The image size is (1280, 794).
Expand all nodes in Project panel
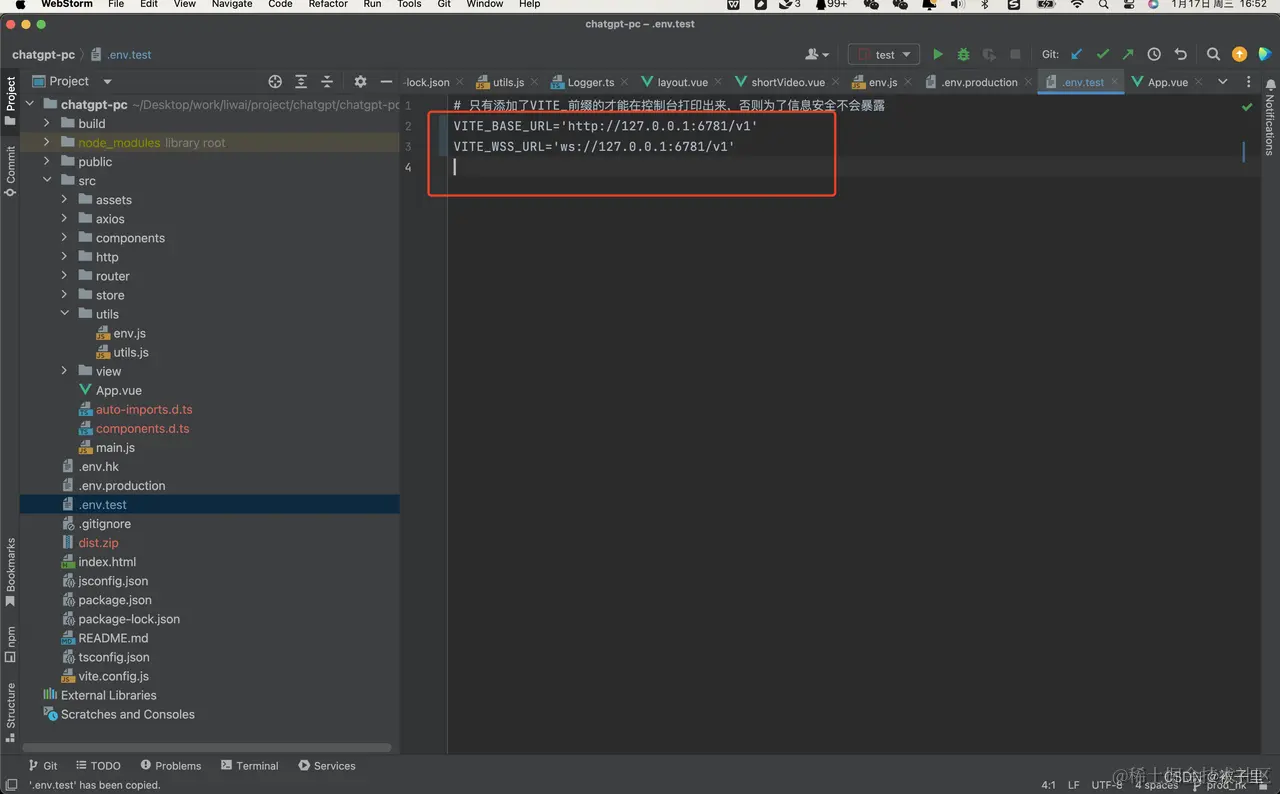(301, 81)
